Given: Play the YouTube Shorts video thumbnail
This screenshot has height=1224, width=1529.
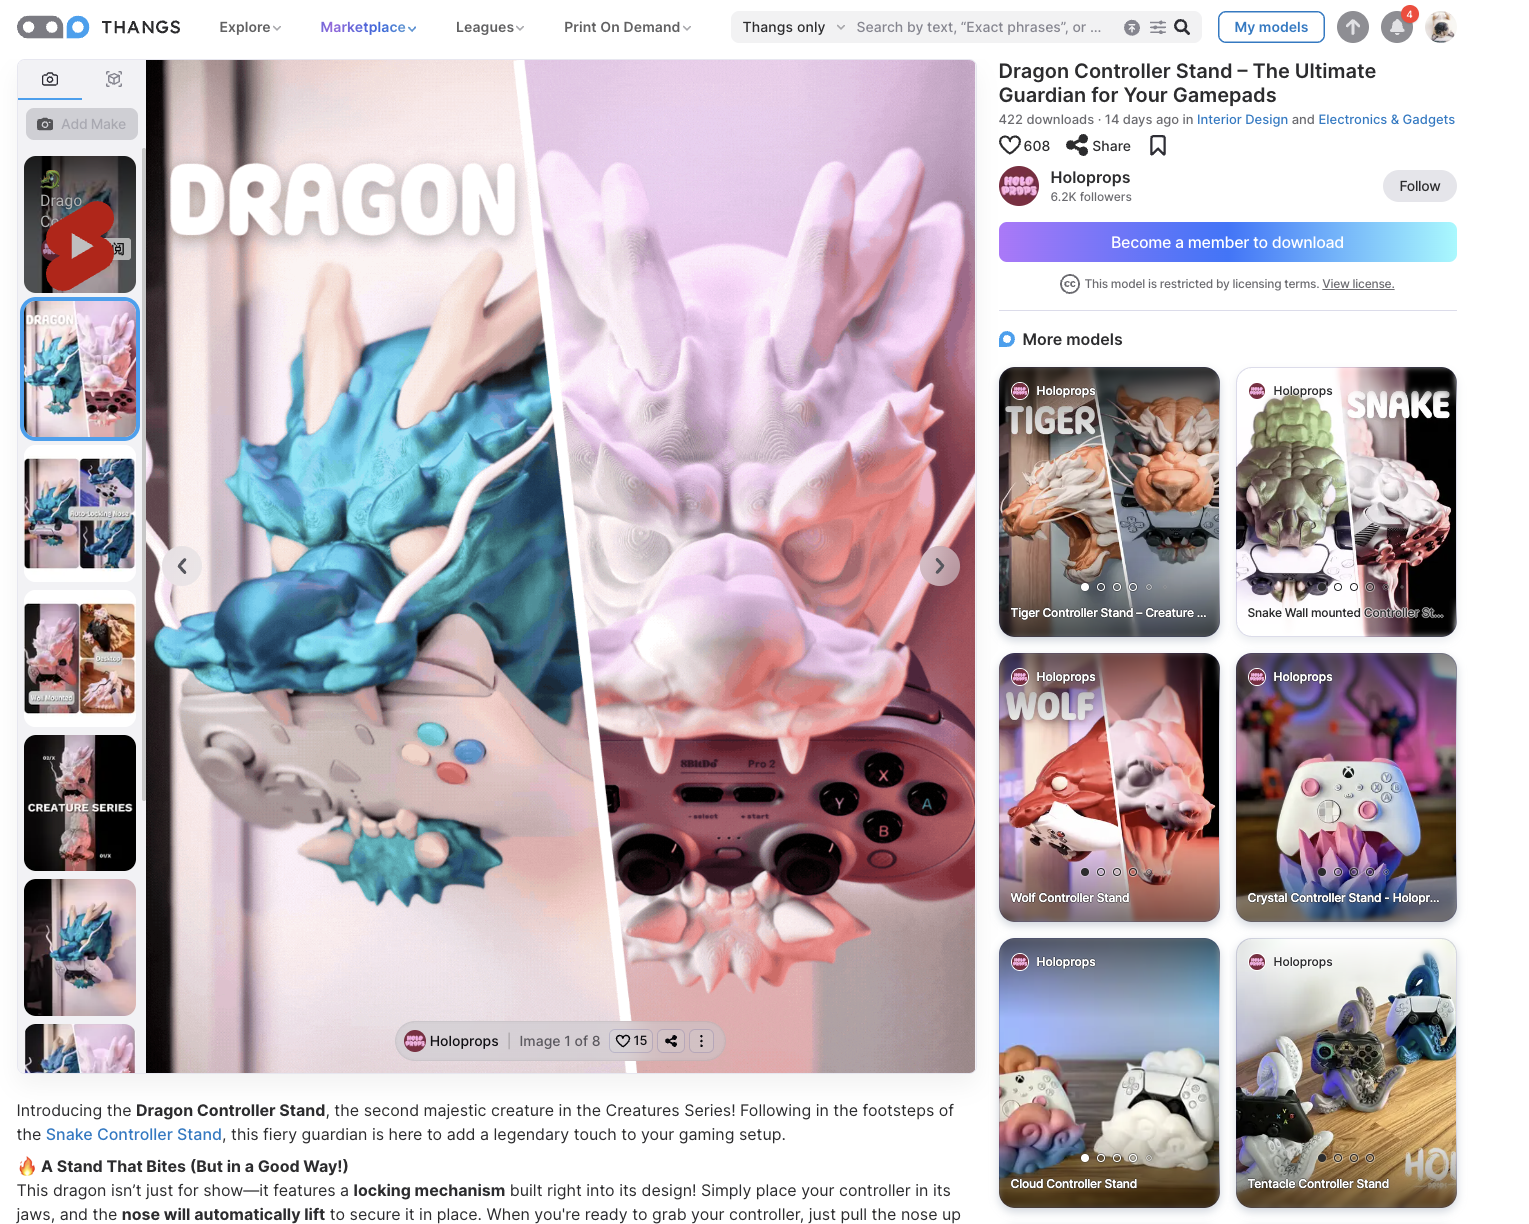Looking at the screenshot, I should 80,224.
